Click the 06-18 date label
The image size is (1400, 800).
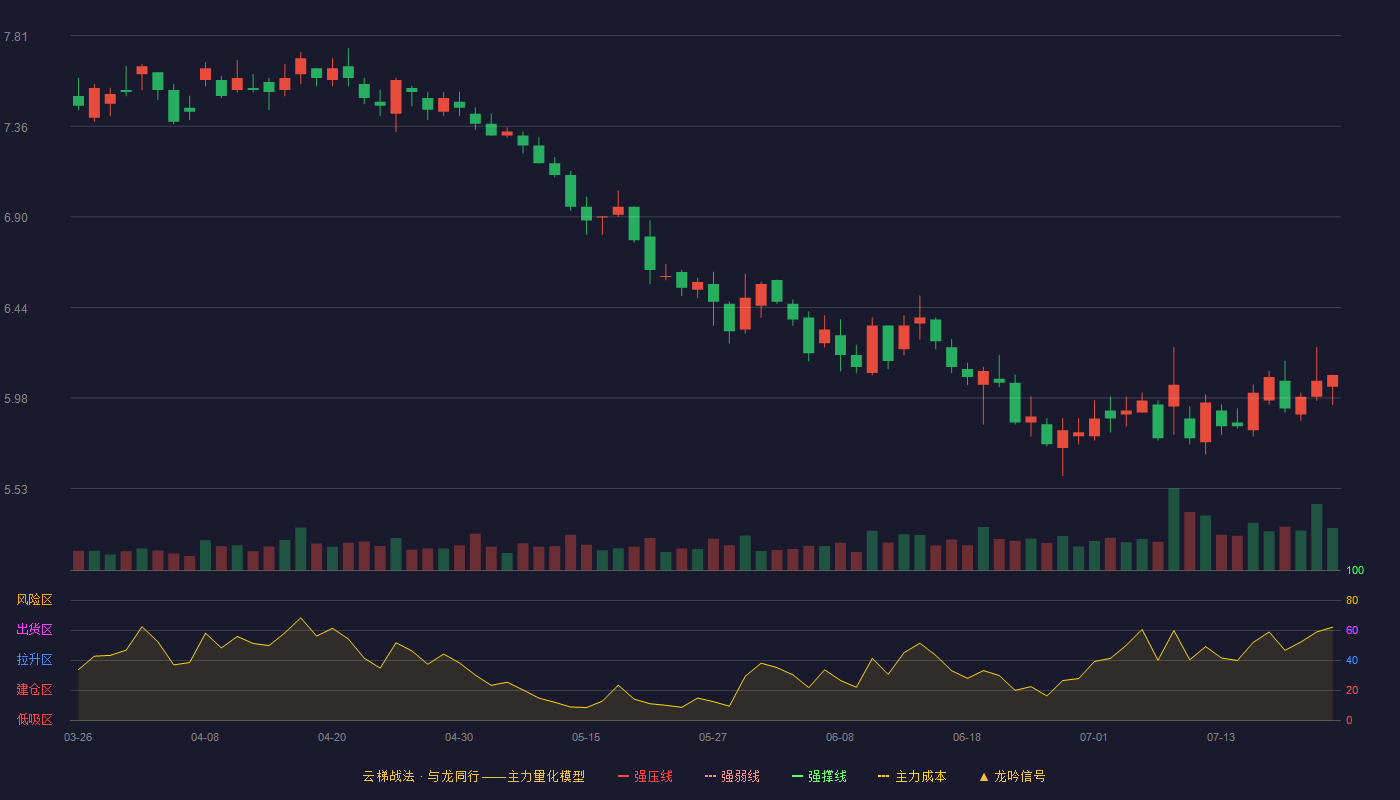[967, 737]
